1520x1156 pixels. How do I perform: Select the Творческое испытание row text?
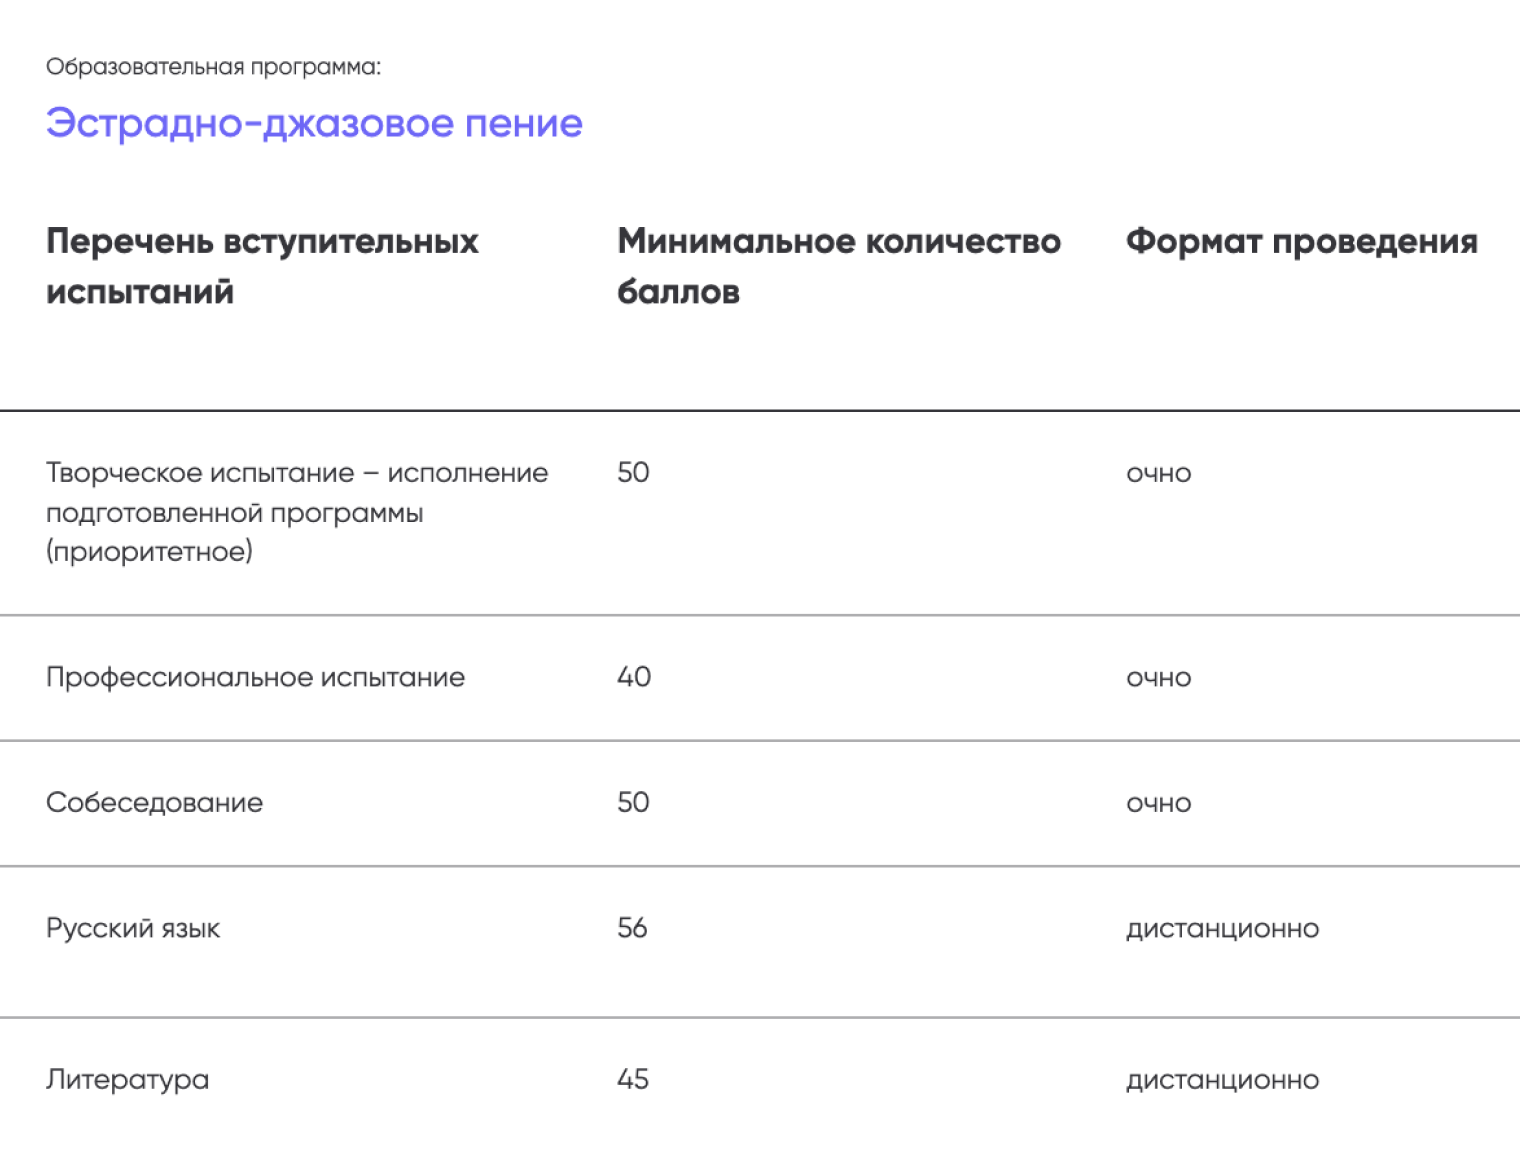296,512
